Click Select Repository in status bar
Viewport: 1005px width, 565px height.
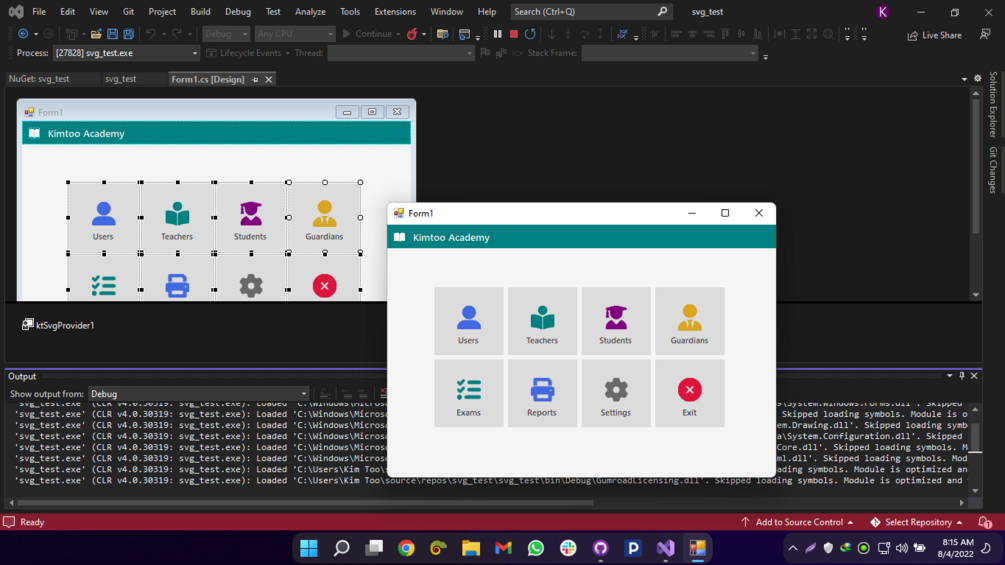(x=917, y=523)
